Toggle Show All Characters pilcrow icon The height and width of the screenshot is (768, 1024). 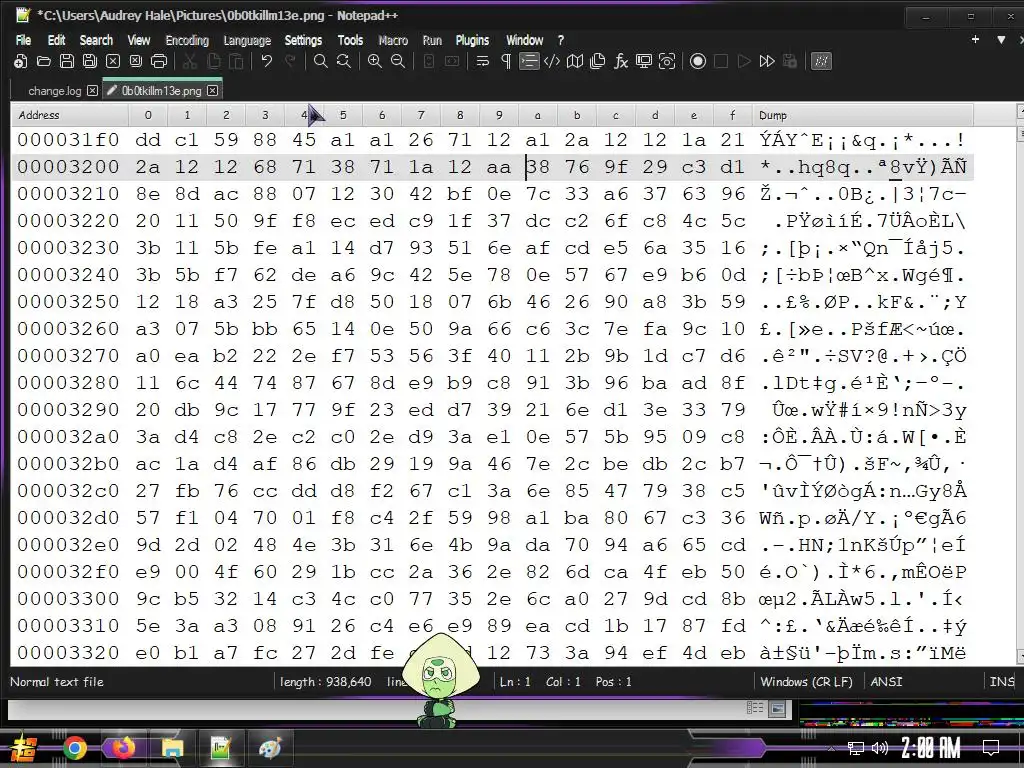pyautogui.click(x=506, y=61)
